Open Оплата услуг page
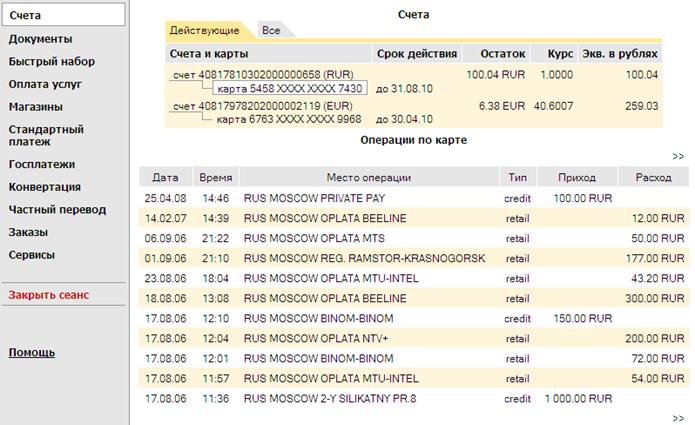The height and width of the screenshot is (425, 695). tap(45, 84)
